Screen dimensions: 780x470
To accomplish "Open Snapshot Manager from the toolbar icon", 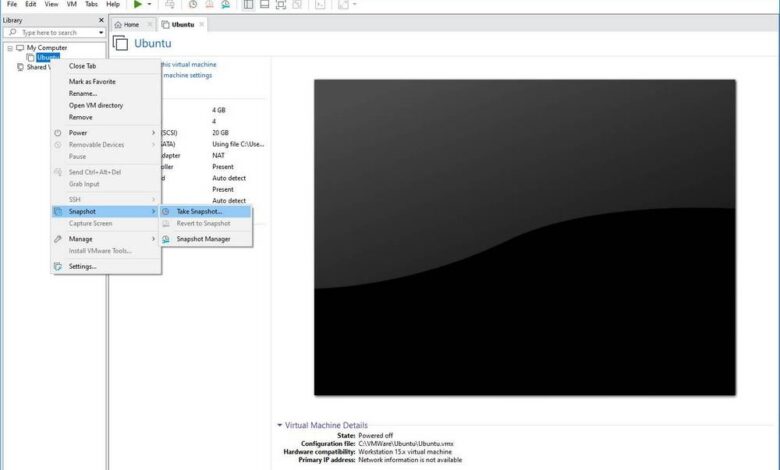I will [x=226, y=4].
